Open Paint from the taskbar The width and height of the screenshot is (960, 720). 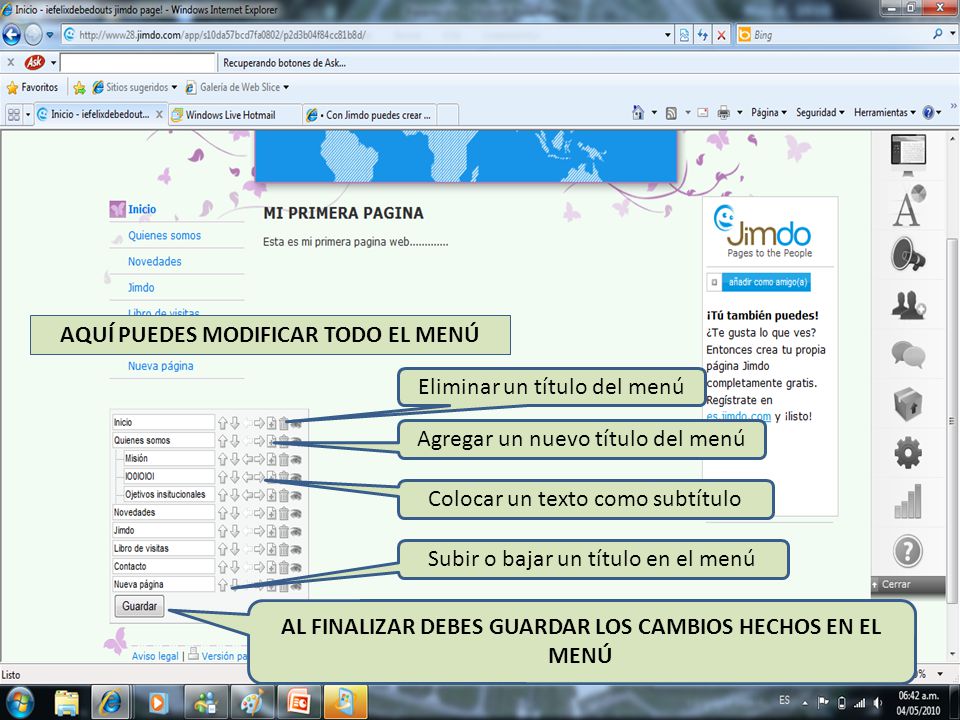[x=252, y=702]
